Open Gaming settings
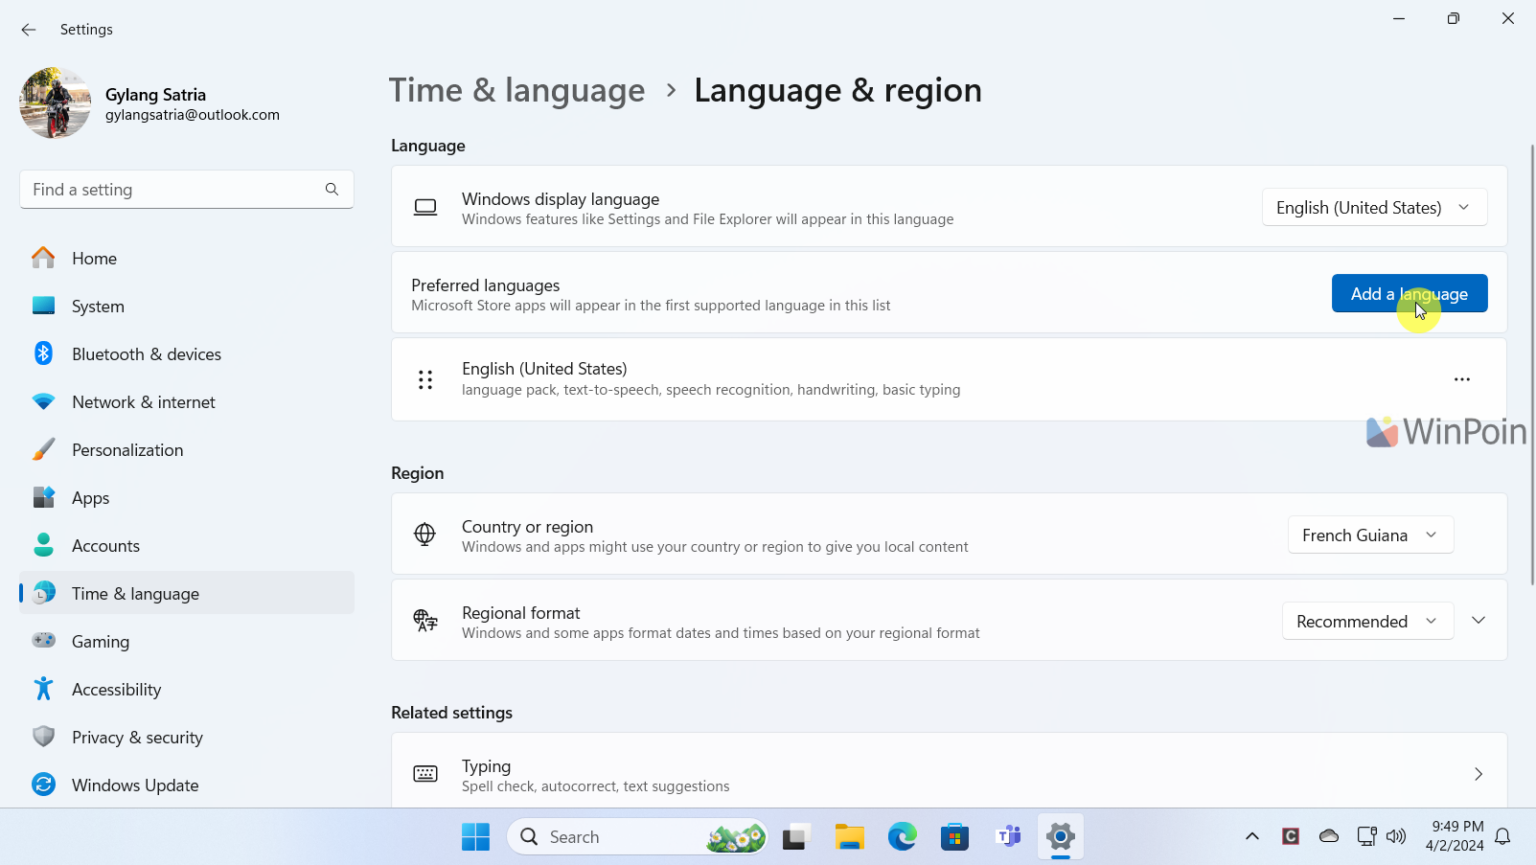The width and height of the screenshot is (1536, 865). pyautogui.click(x=186, y=641)
